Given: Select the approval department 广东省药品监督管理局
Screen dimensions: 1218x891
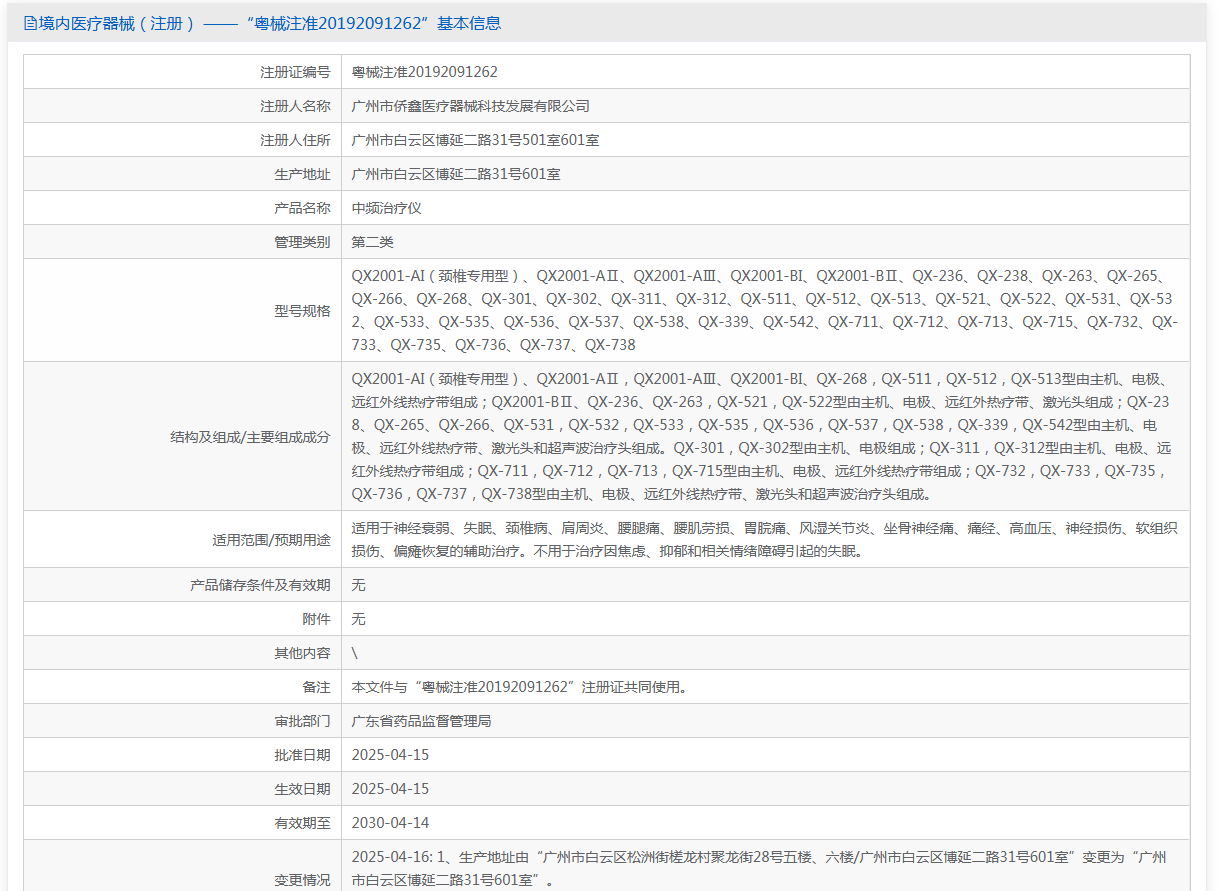Looking at the screenshot, I should pos(421,721).
